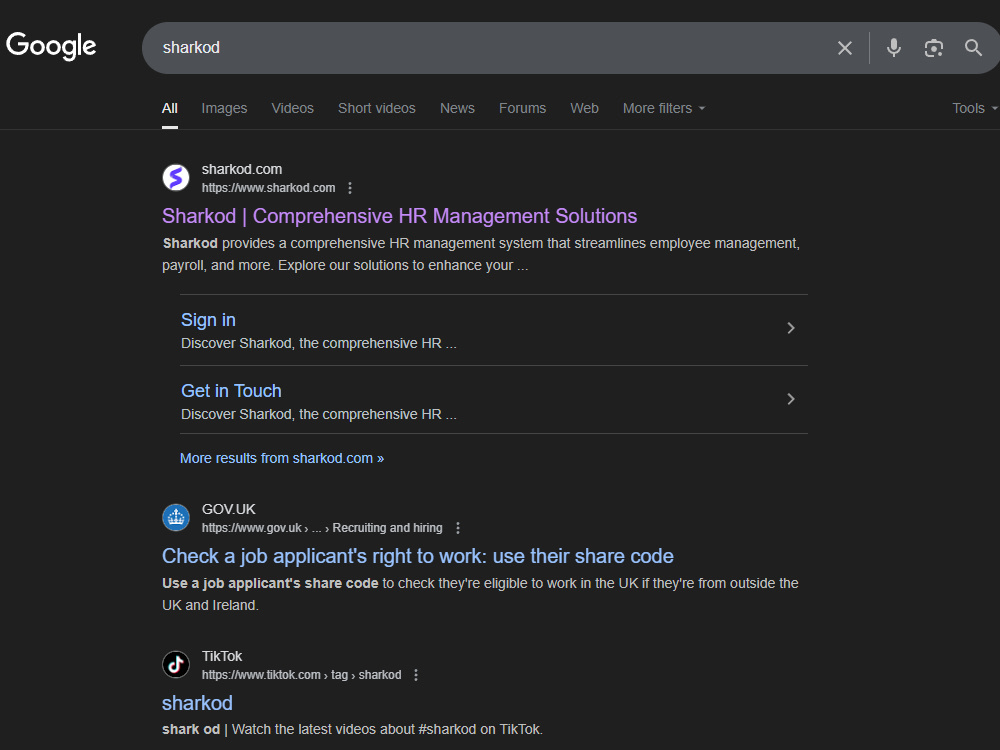Click the TikTok favicon
The width and height of the screenshot is (1000, 750).
[176, 664]
